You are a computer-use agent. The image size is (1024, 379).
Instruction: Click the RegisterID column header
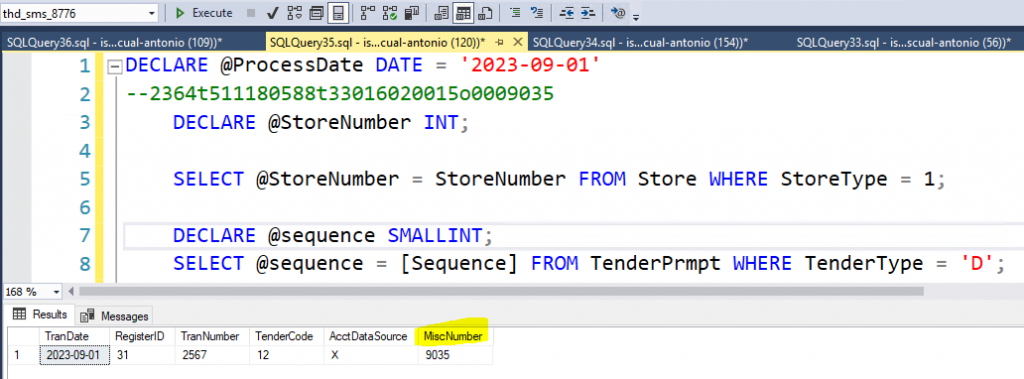[143, 337]
